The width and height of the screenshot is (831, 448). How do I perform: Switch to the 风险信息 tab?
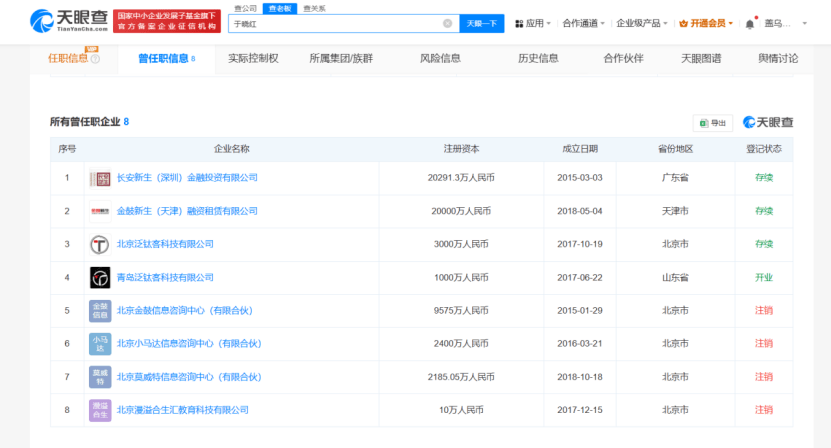coord(440,59)
